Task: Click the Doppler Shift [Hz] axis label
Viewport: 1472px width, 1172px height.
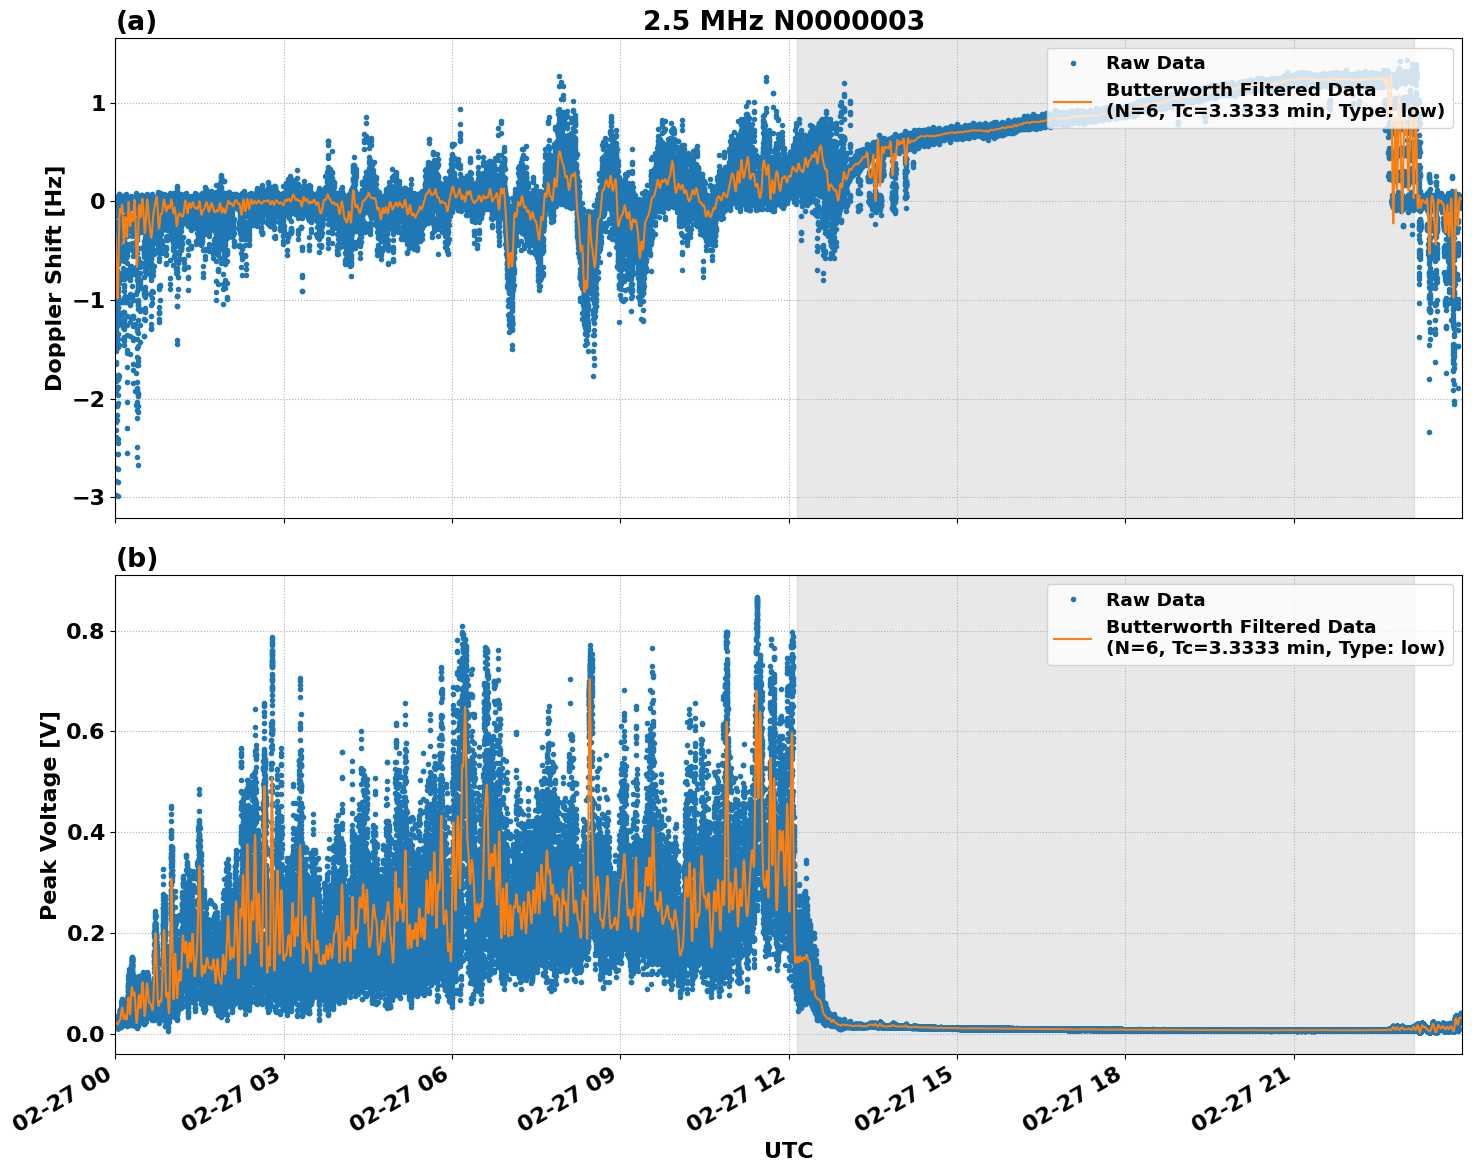Action: (x=58, y=266)
